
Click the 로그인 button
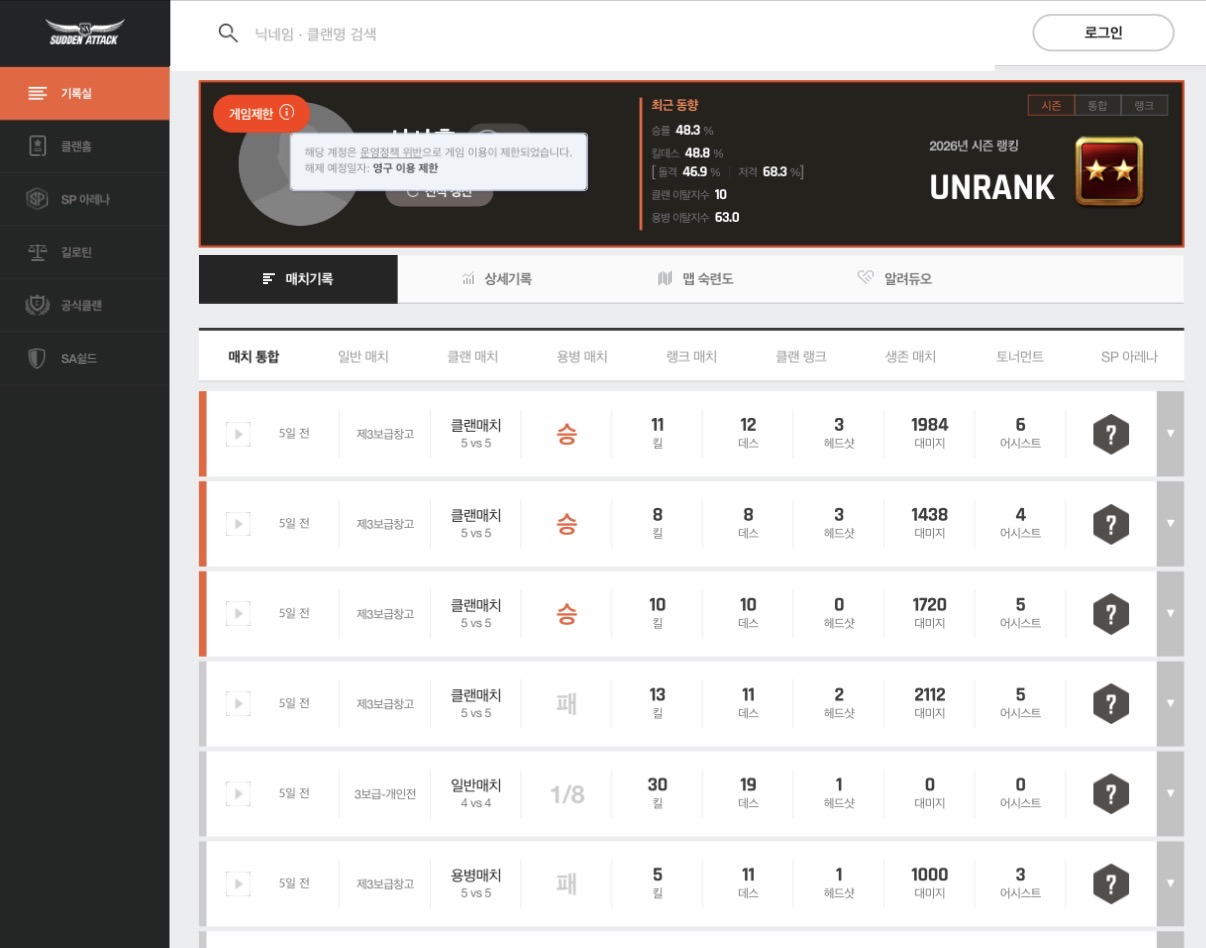click(1103, 33)
